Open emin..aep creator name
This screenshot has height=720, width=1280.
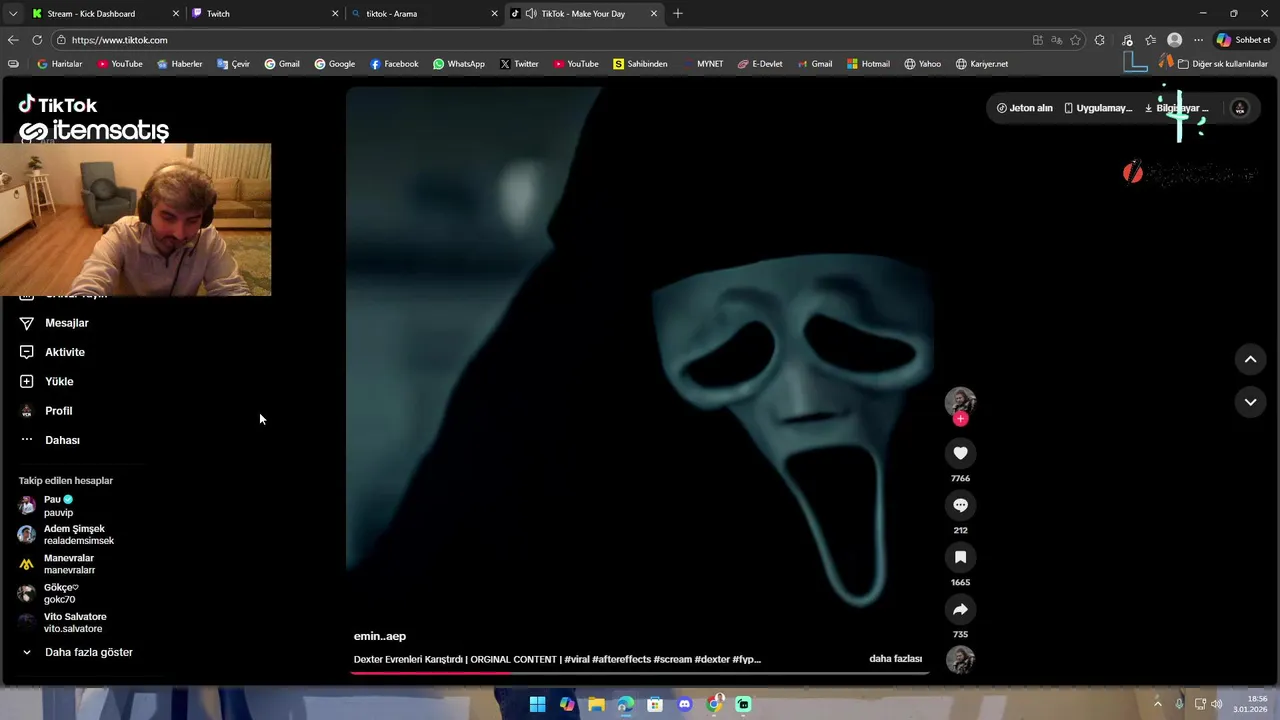tap(380, 636)
